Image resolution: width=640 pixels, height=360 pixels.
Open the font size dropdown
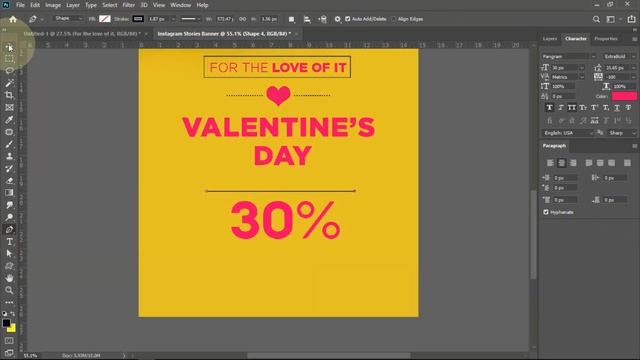[582, 68]
